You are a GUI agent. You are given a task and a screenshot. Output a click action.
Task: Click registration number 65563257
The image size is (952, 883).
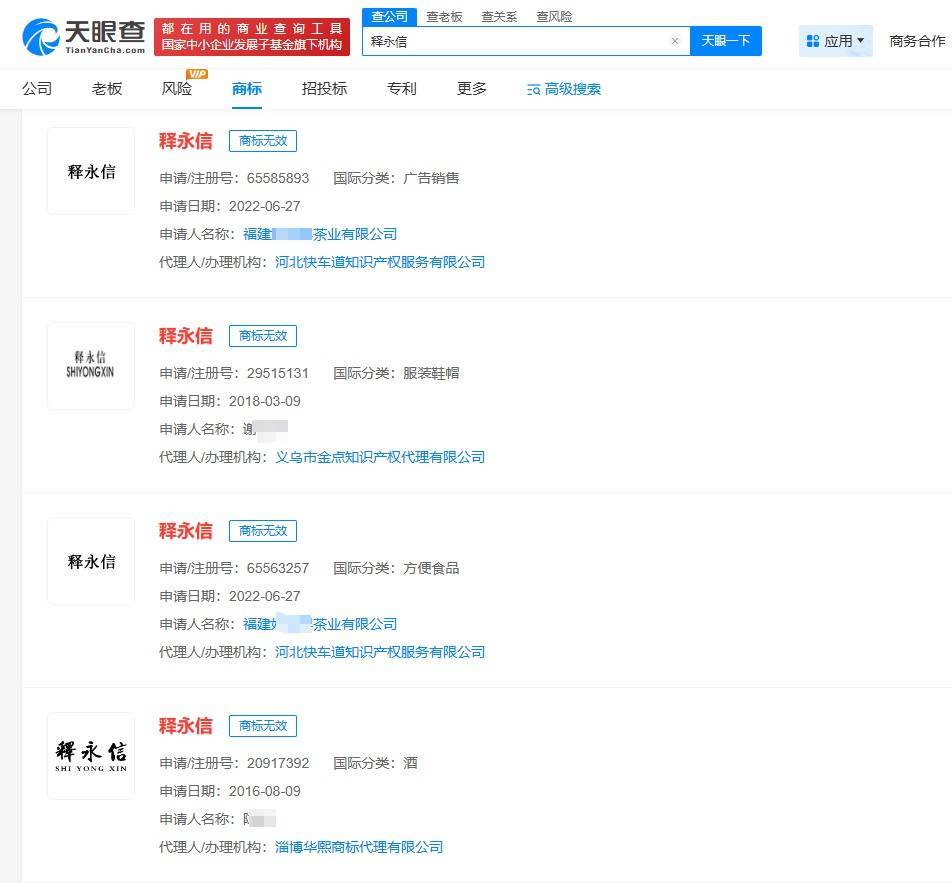point(278,568)
